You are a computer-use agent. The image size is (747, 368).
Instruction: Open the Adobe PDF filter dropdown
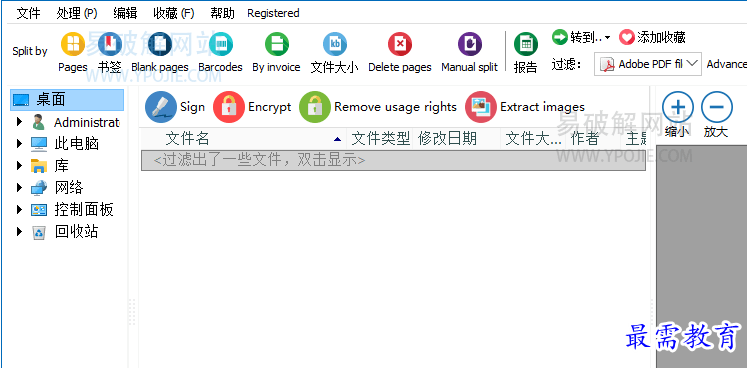coord(647,64)
